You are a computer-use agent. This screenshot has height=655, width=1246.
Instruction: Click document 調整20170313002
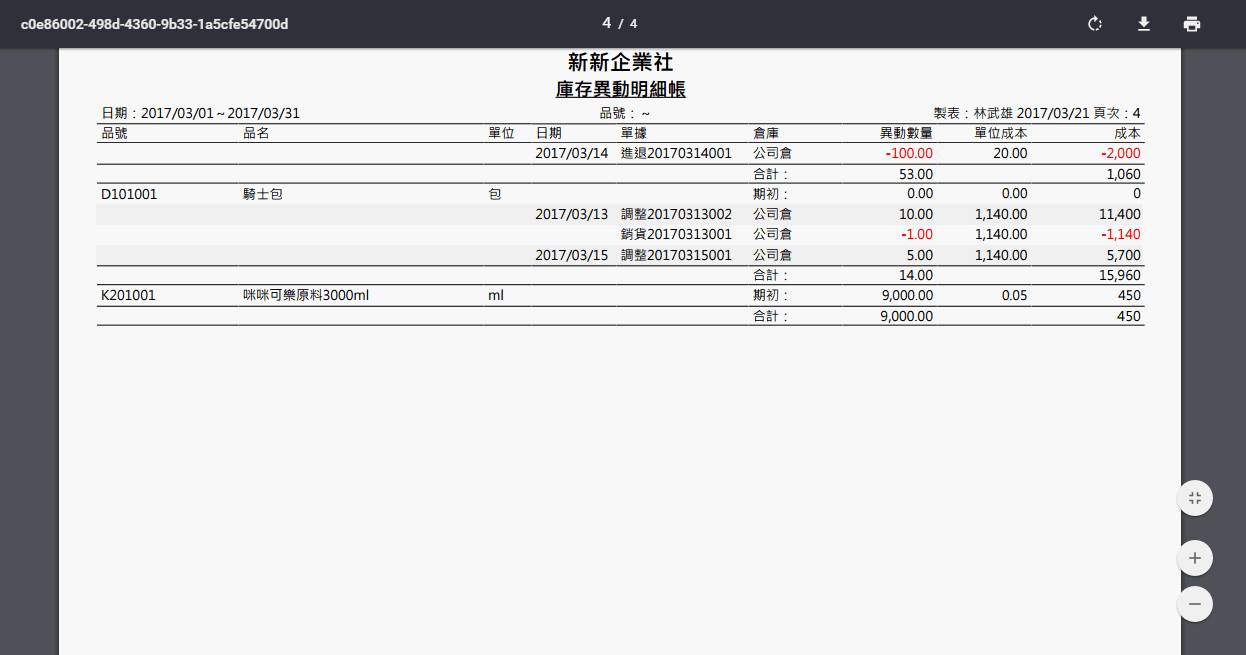coord(676,215)
